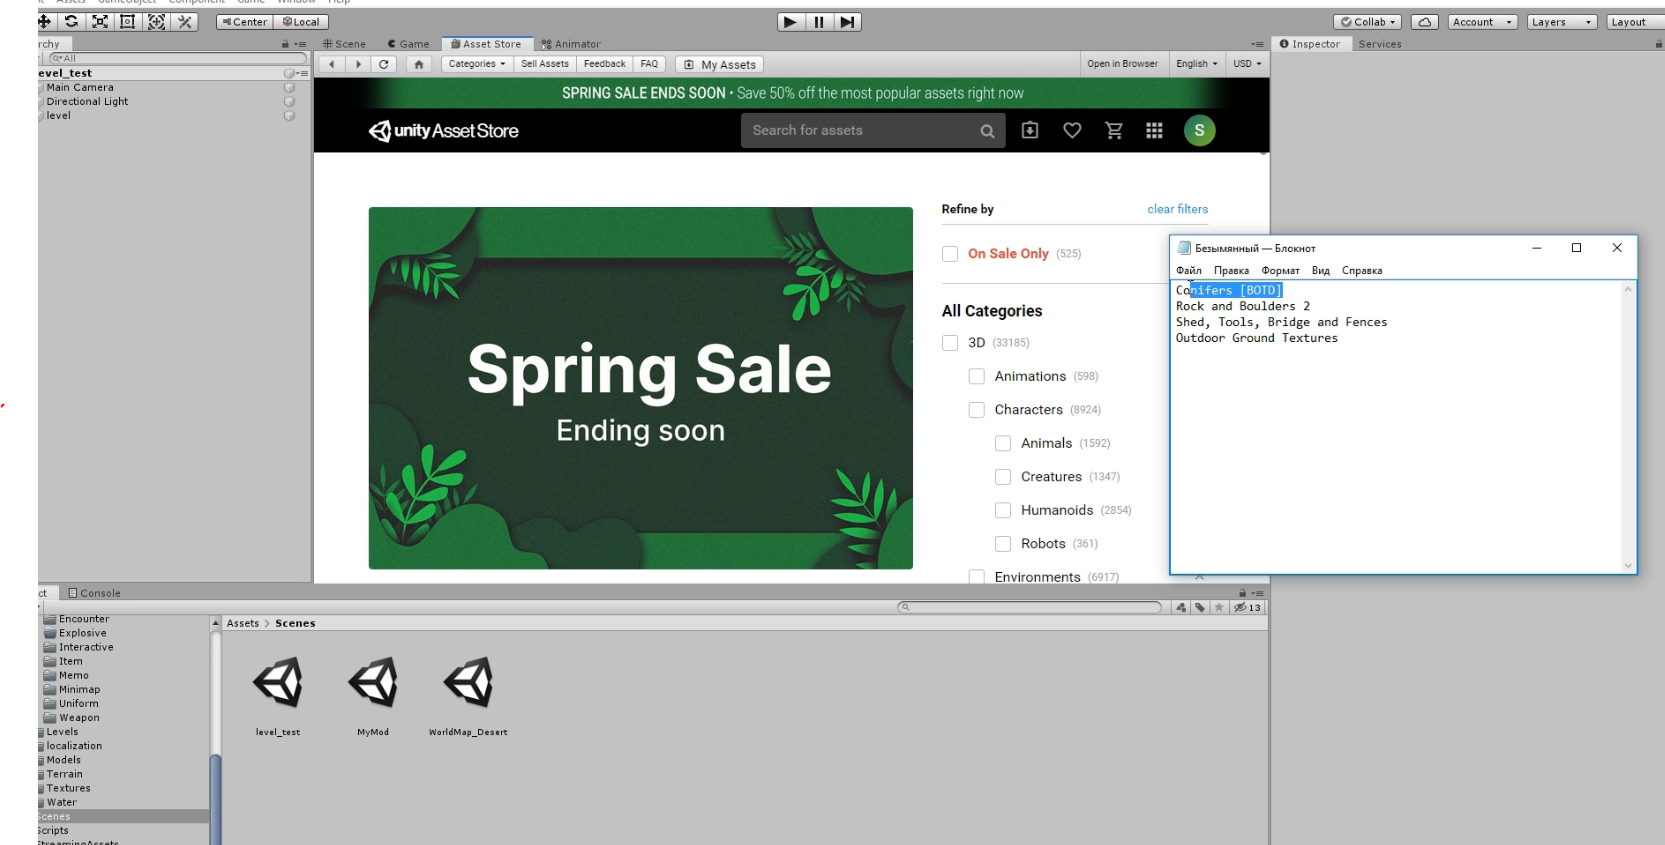This screenshot has height=845, width=1665.
Task: Open the shopping cart
Action: [x=1114, y=130]
